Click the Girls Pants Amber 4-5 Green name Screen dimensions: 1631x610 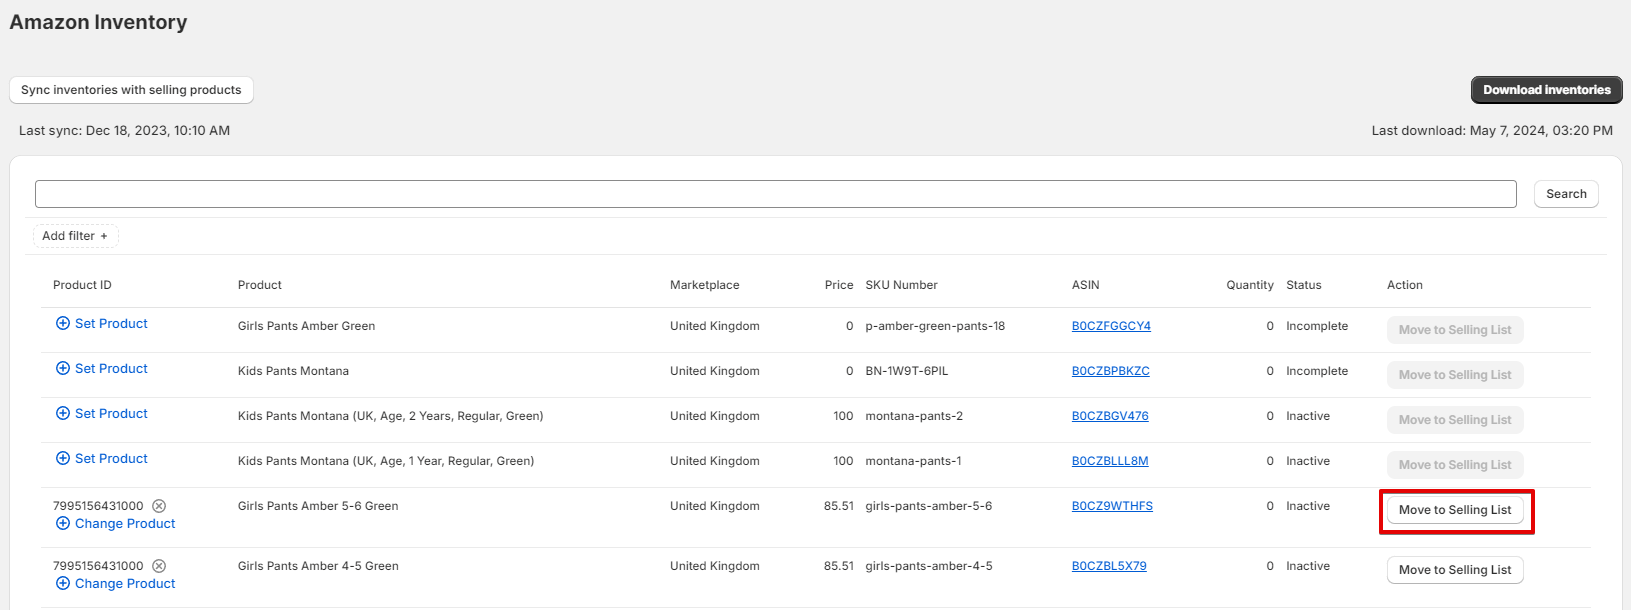pyautogui.click(x=318, y=566)
